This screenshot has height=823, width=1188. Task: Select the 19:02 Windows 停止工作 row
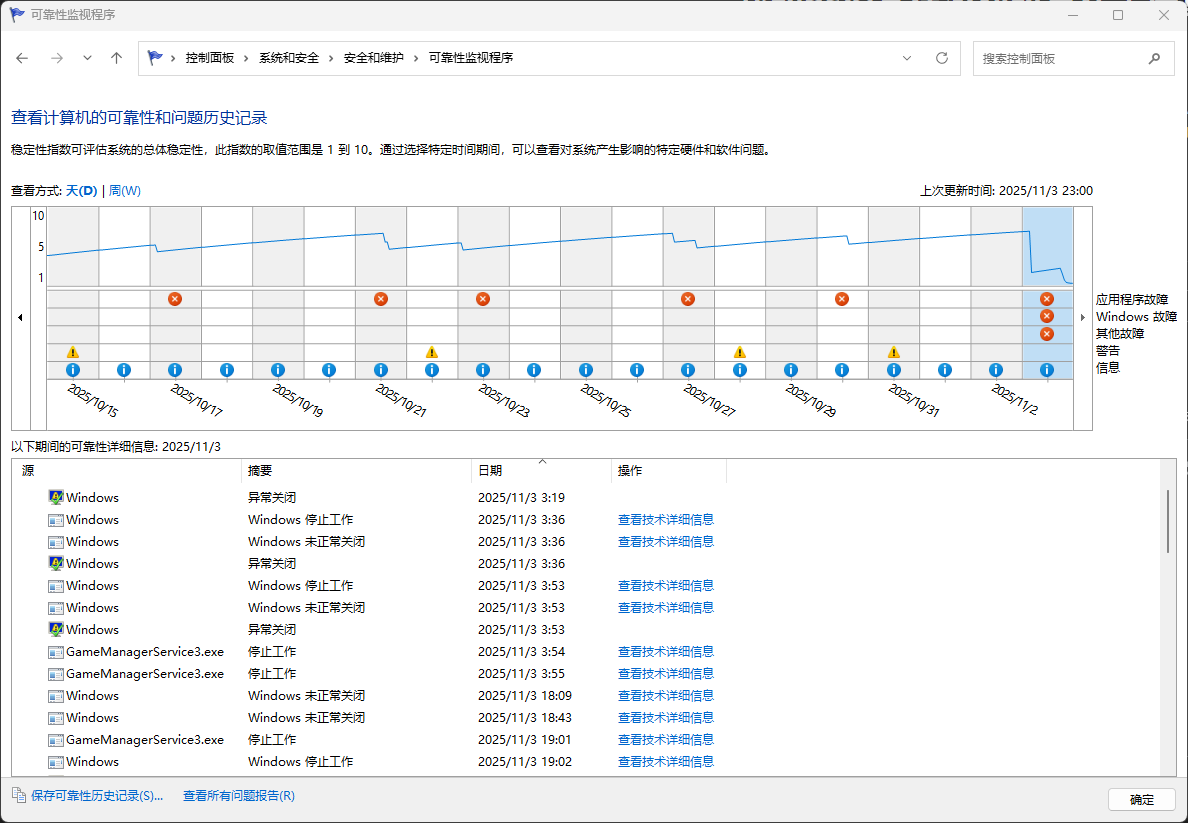click(587, 762)
